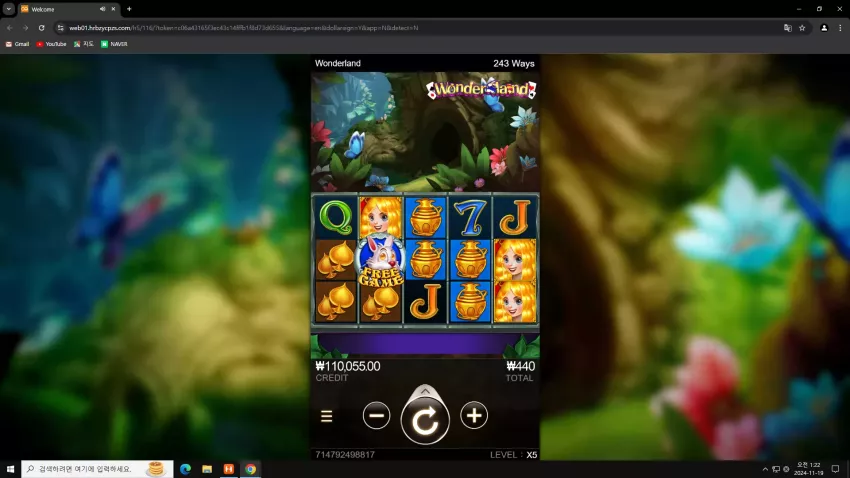Viewport: 850px width, 478px height.
Task: Open the NAVER bookmark
Action: 114,44
